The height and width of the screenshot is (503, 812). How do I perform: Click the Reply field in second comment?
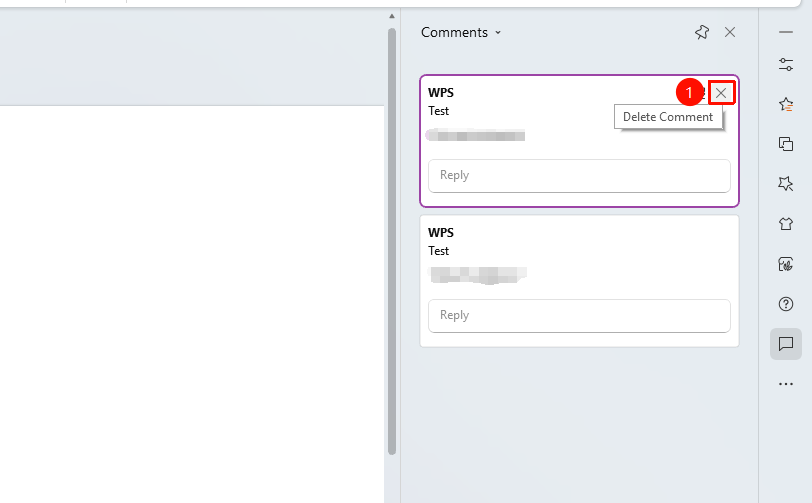579,315
